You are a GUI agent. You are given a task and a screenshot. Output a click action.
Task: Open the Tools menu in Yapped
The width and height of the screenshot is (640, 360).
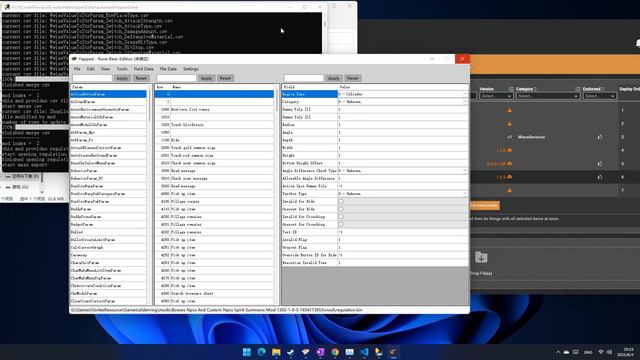tap(122, 69)
